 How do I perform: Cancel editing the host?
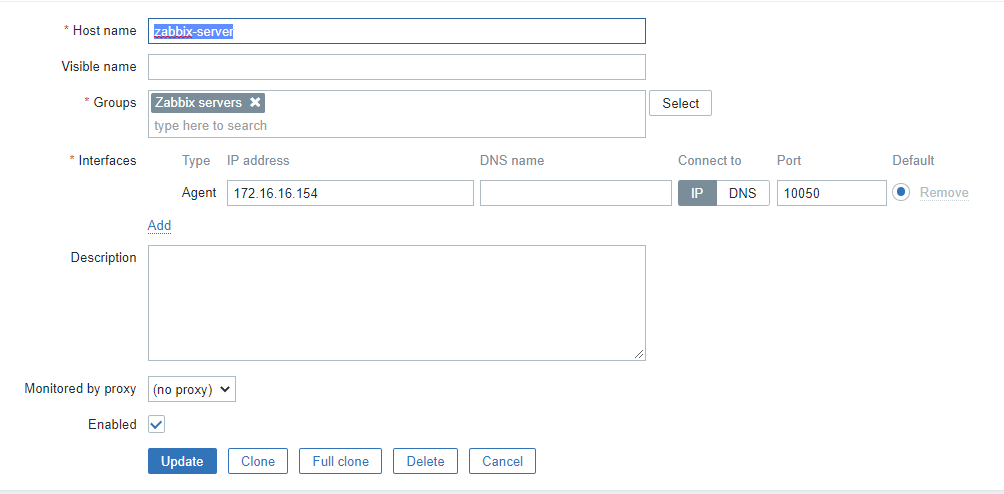(x=503, y=461)
